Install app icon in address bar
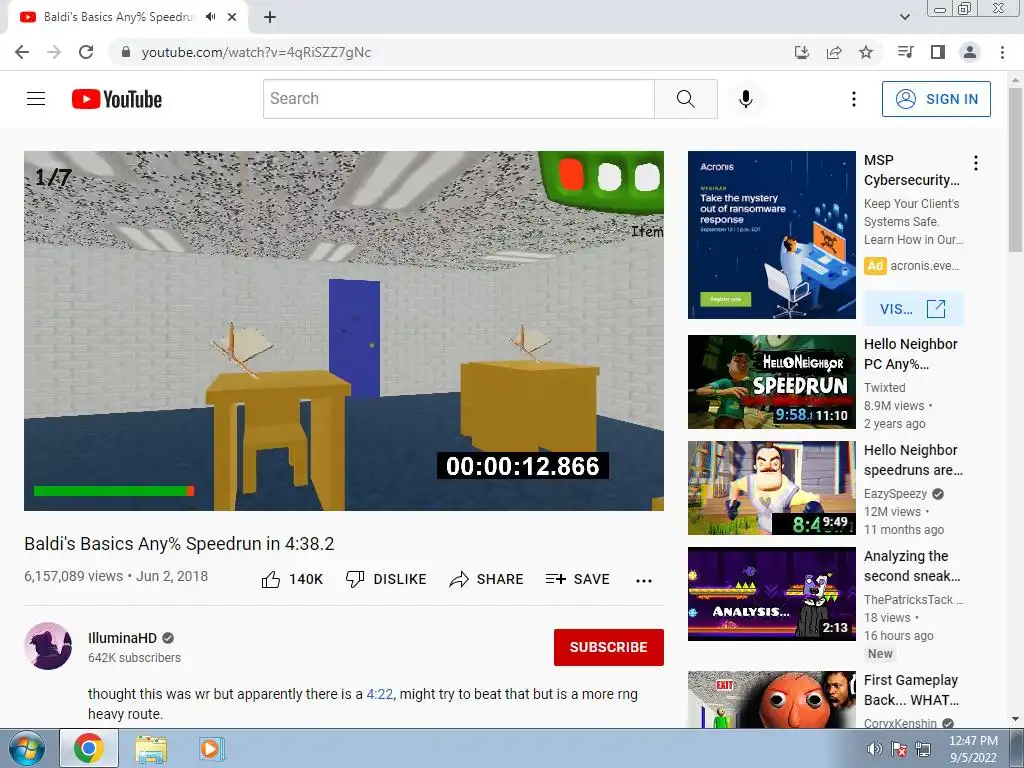1024x768 pixels. (802, 52)
